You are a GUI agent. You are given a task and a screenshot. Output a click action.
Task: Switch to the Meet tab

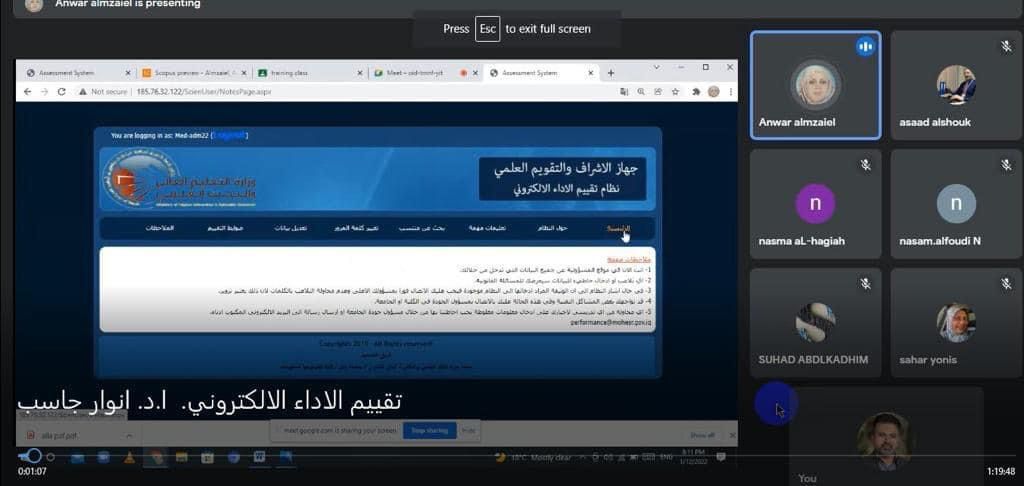click(x=426, y=73)
